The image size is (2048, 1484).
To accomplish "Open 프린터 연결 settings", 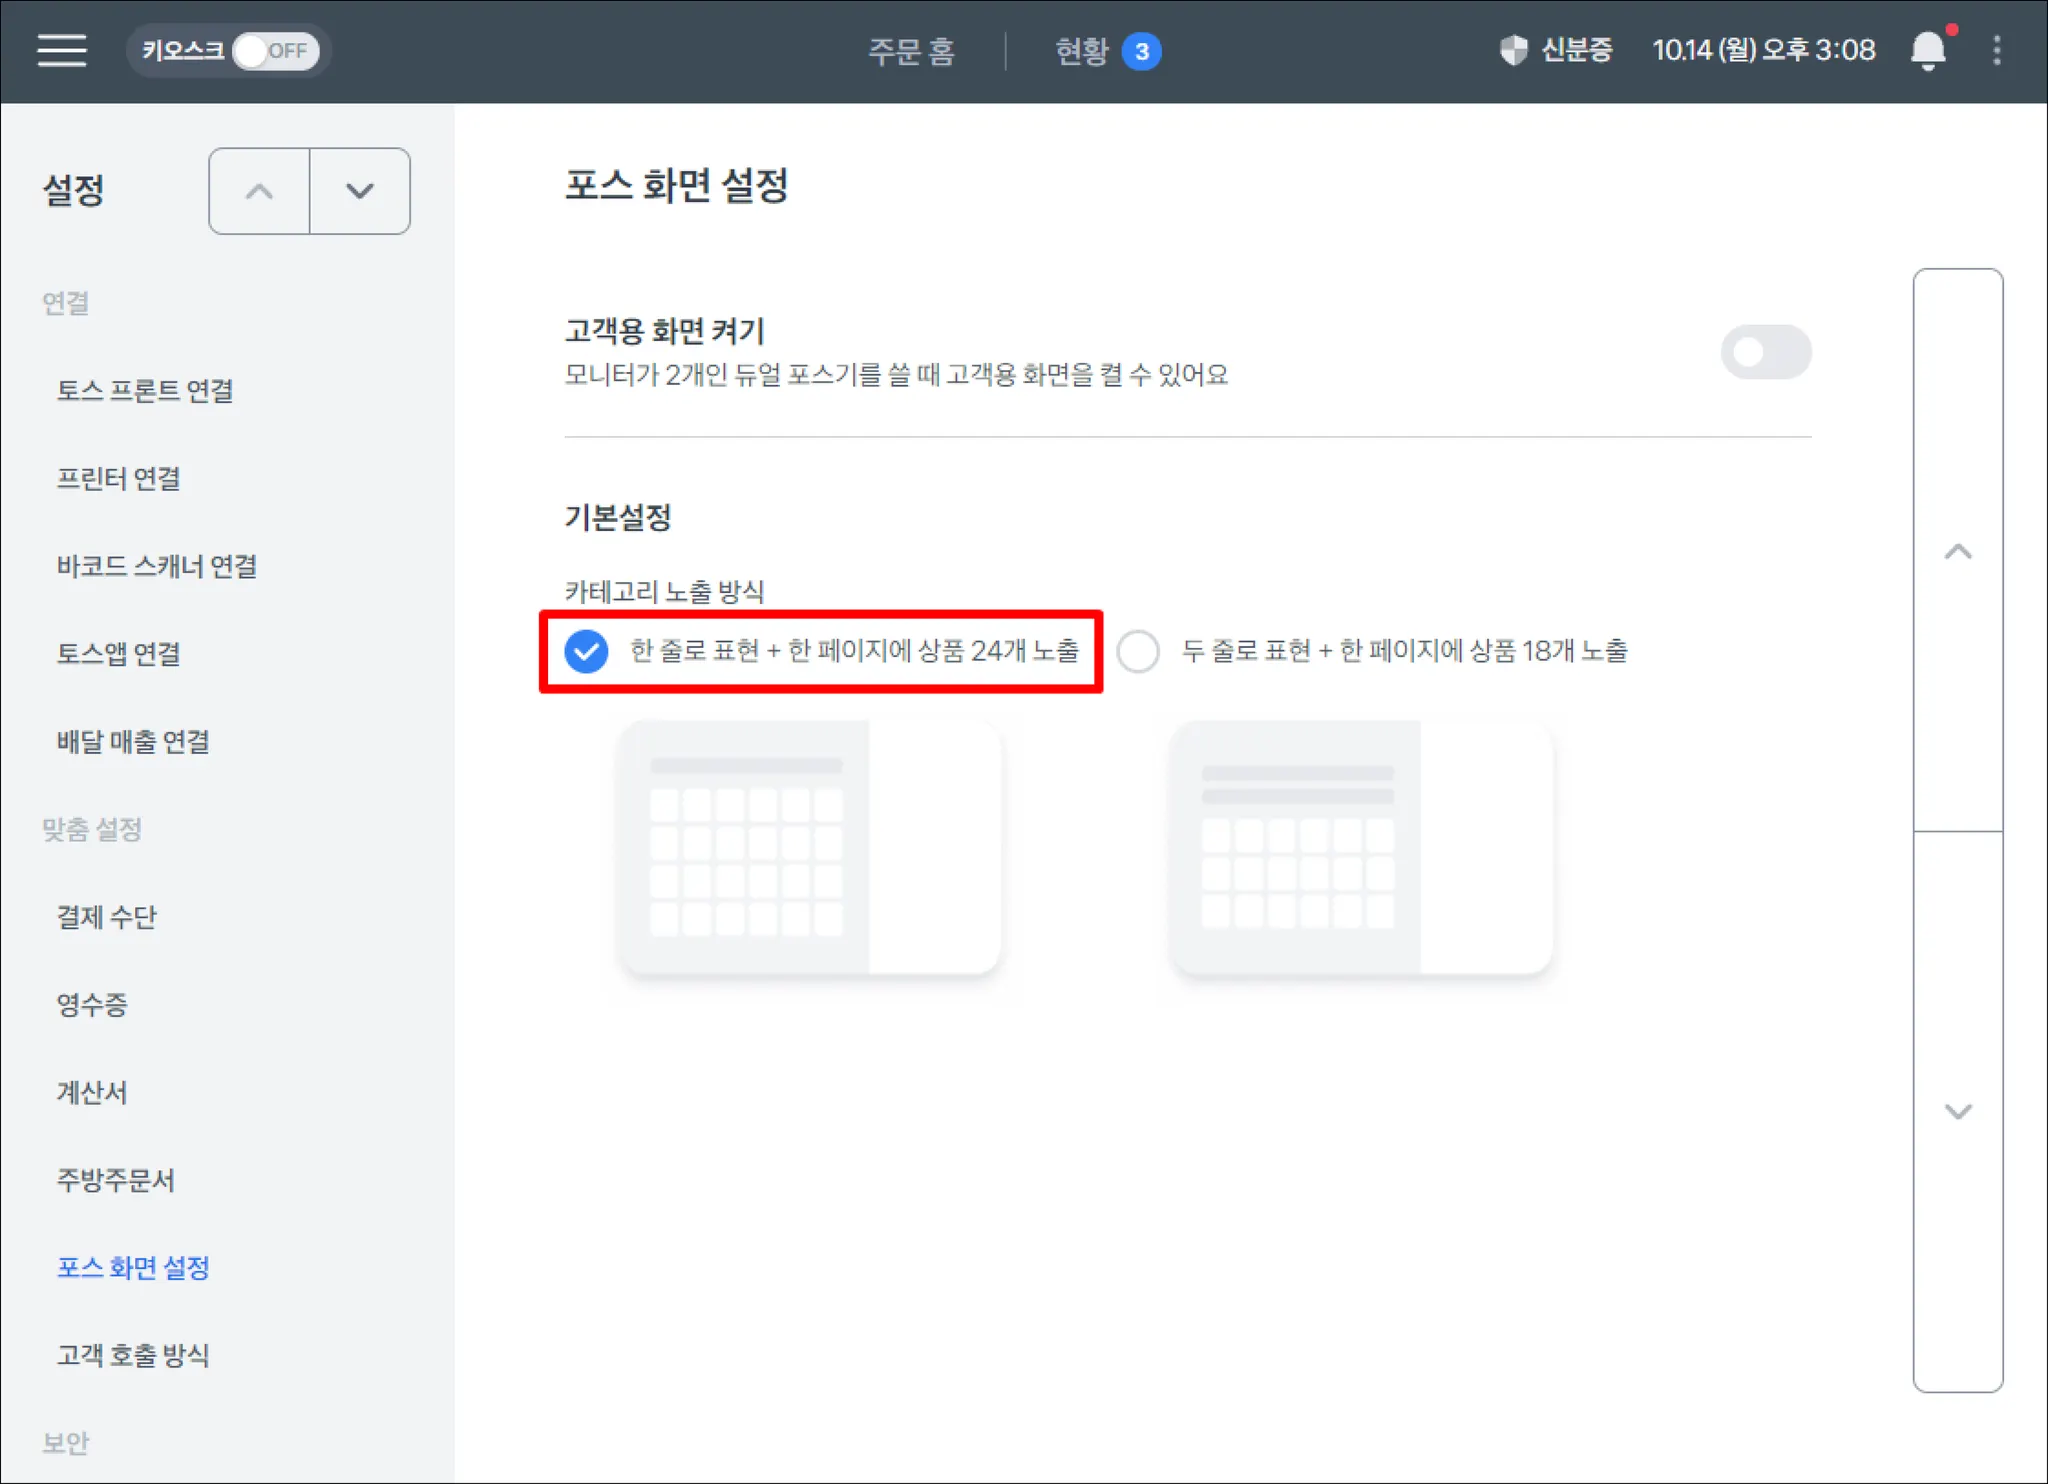I will (118, 479).
